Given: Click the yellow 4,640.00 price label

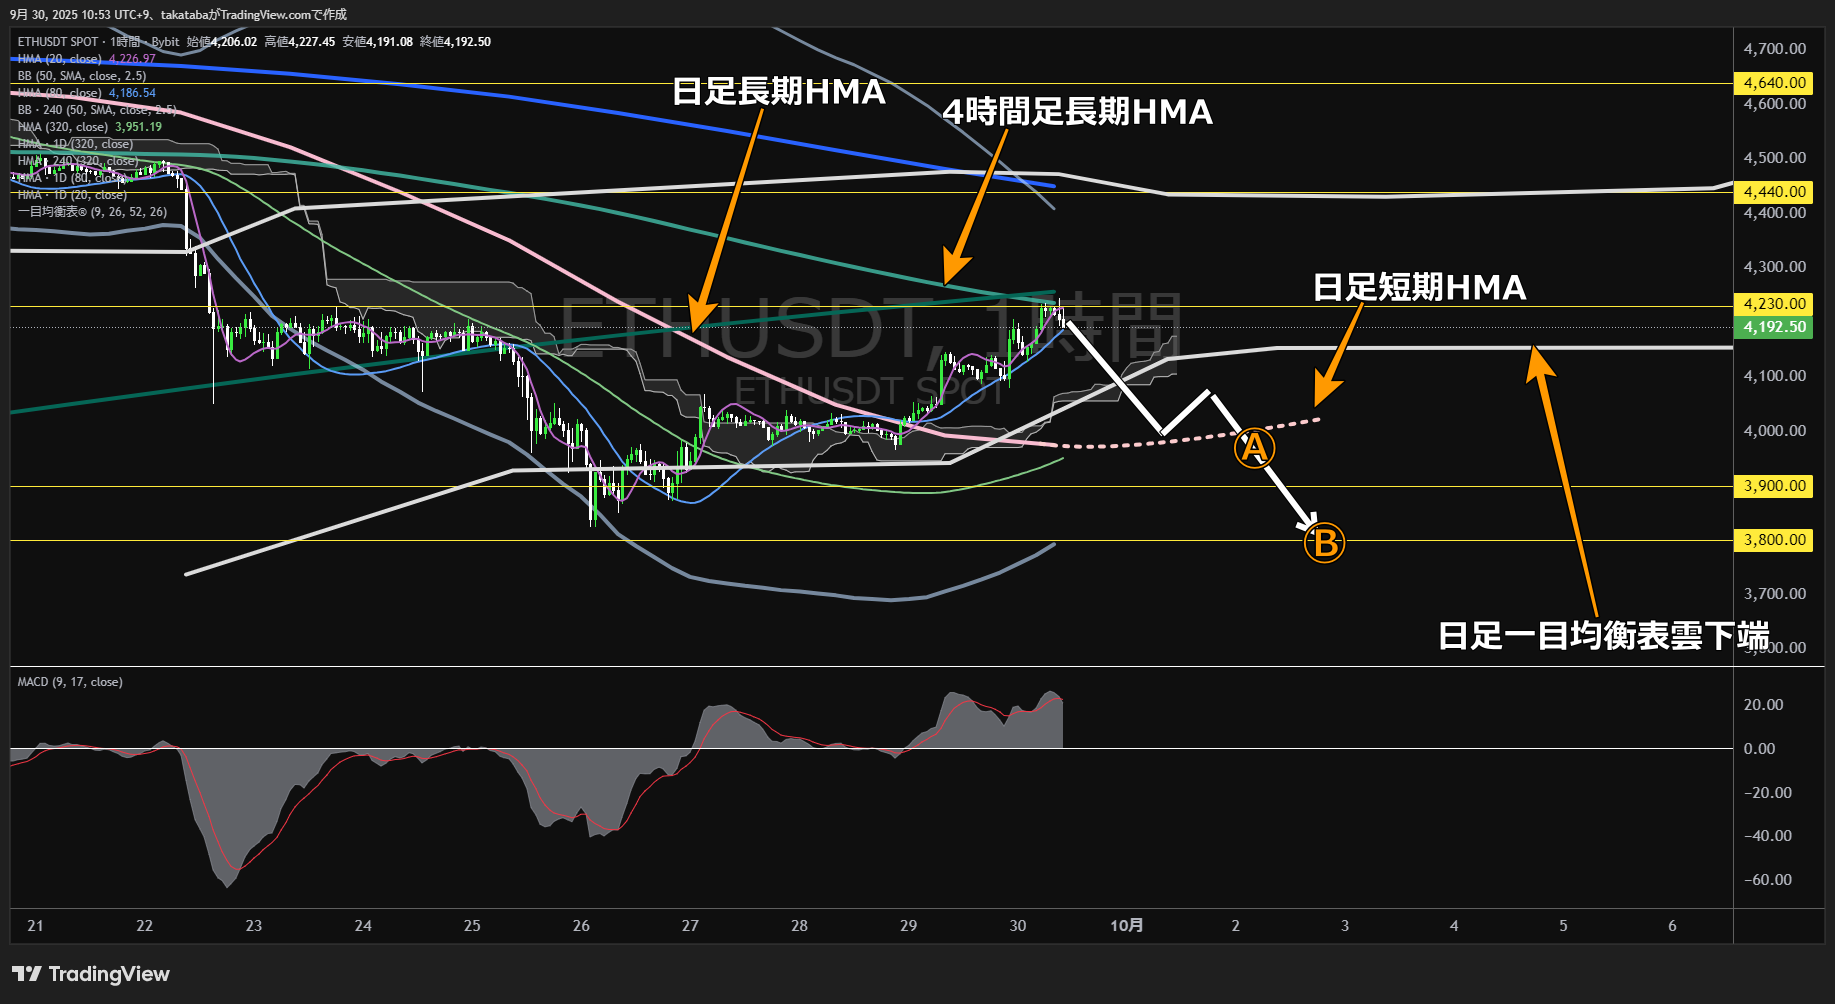Looking at the screenshot, I should pos(1773,83).
